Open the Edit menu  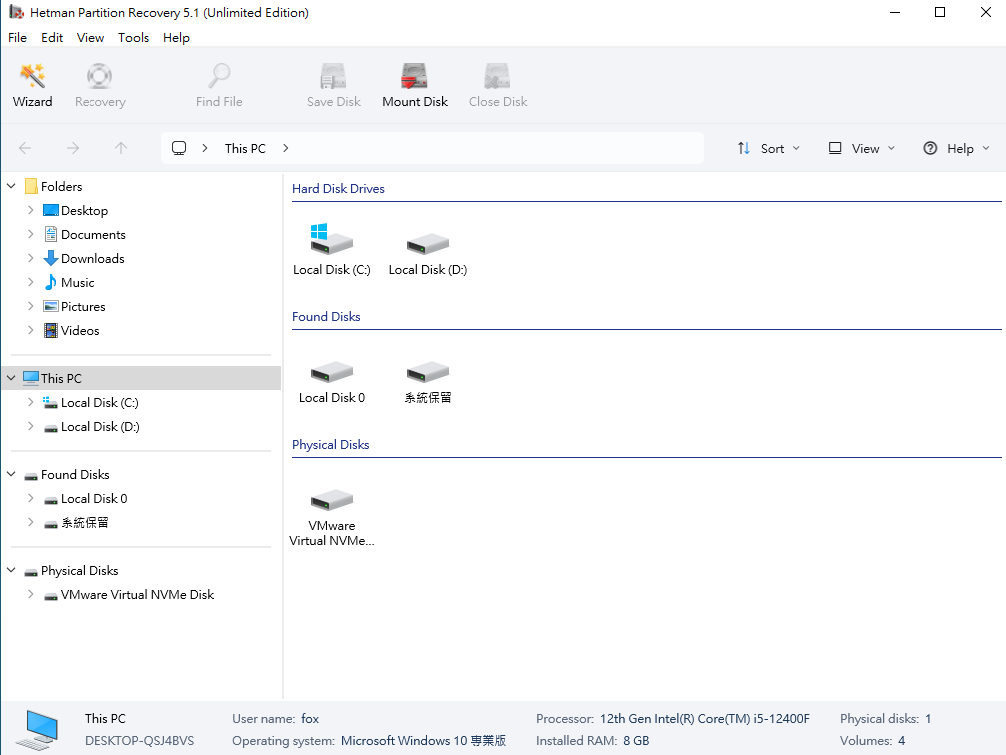click(52, 37)
